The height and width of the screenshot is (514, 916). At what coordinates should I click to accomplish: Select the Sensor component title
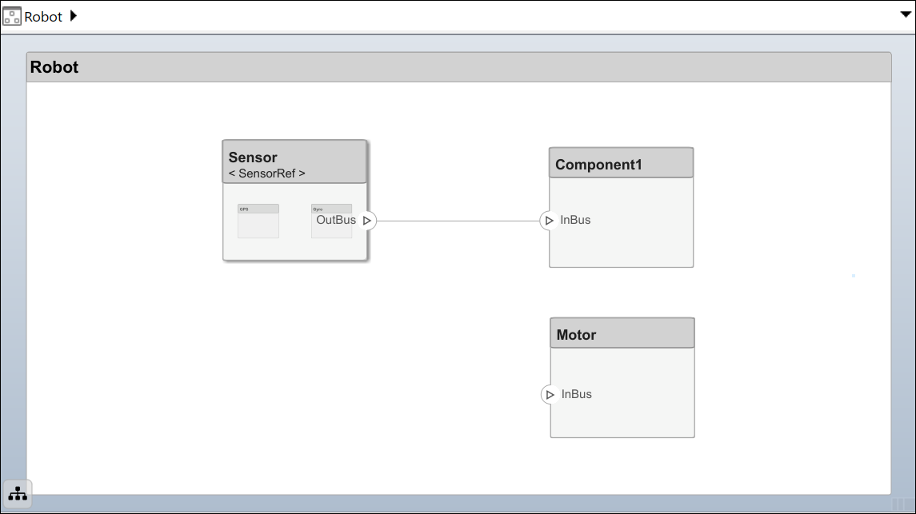coord(253,157)
